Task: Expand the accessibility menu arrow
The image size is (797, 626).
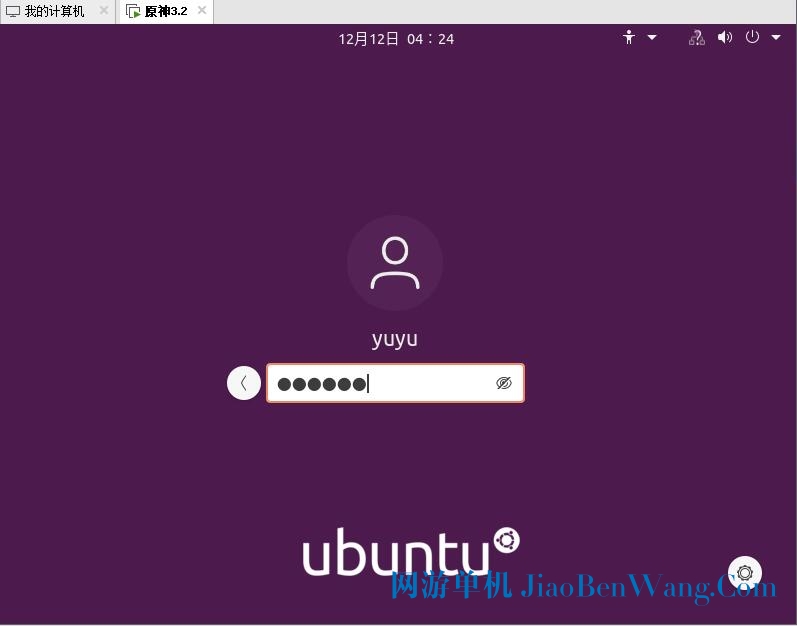Action: point(652,38)
